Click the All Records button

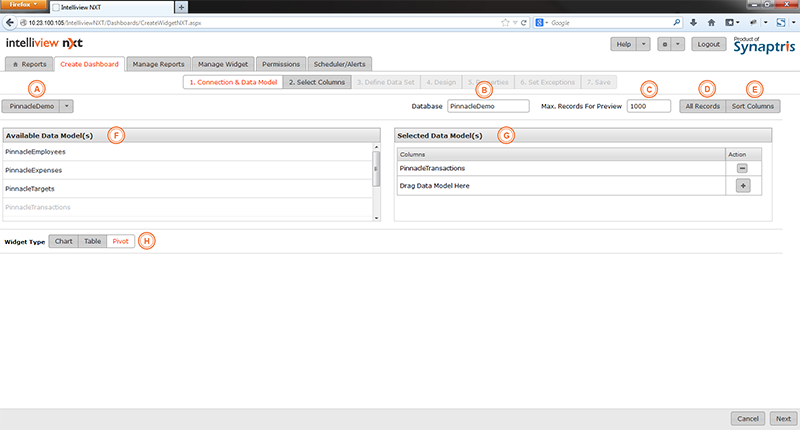coord(702,105)
